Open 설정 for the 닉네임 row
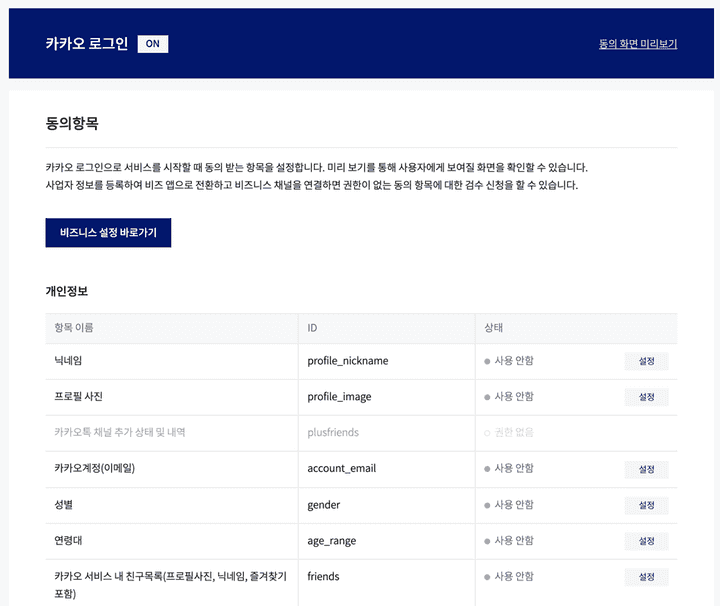Viewport: 720px width, 606px height. click(x=646, y=361)
